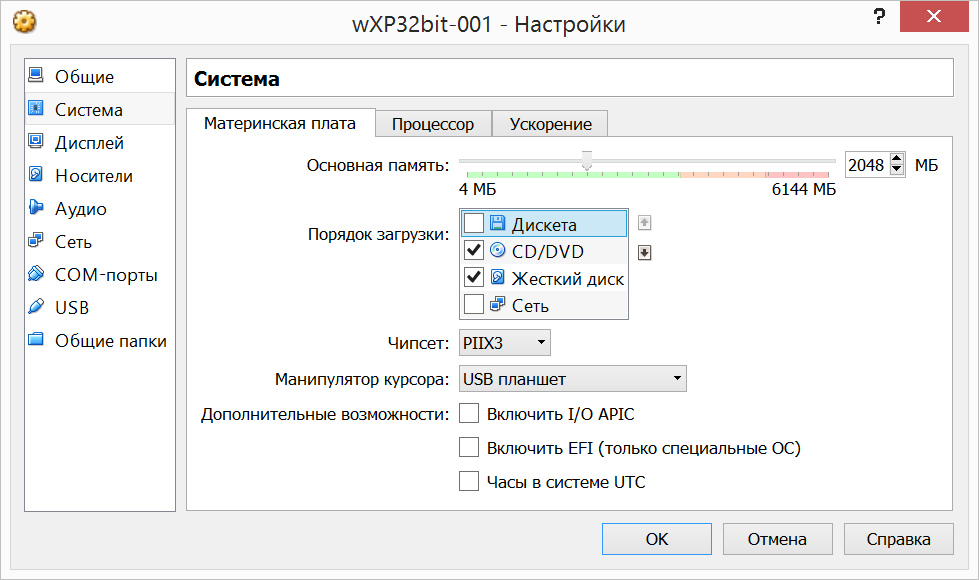
Task: Toggle Включить EFI checkbox
Action: 469,448
